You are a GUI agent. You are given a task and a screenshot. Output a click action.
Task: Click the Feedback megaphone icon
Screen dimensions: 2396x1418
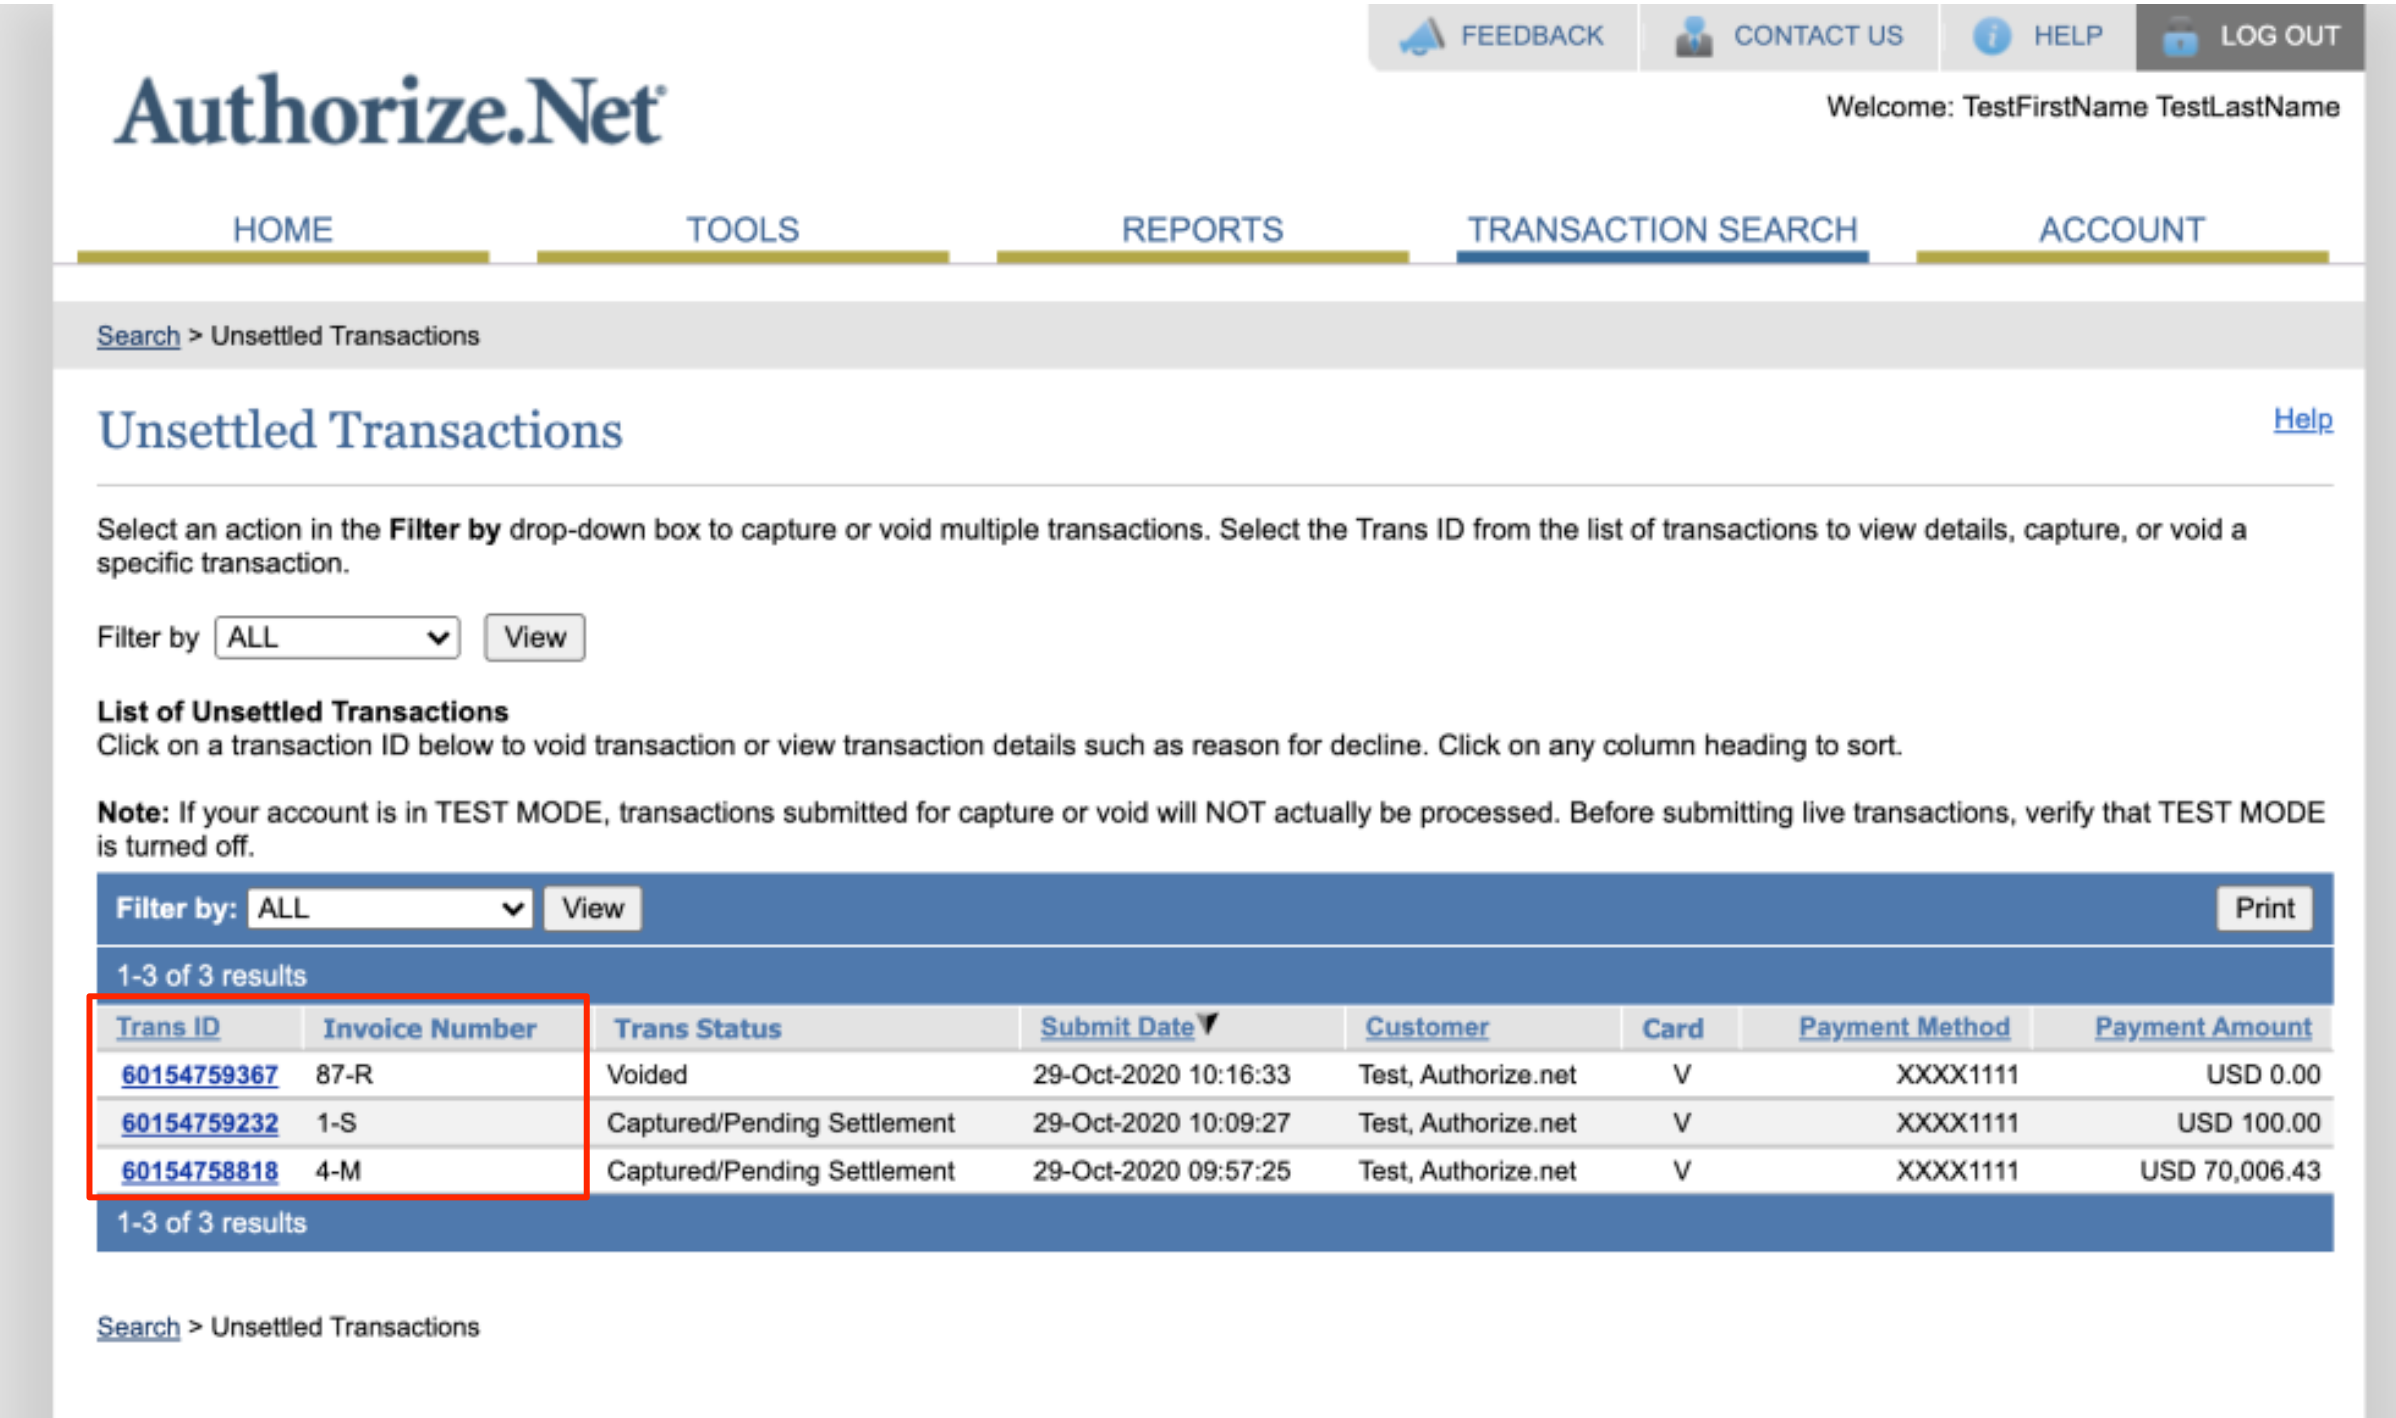tap(1421, 36)
